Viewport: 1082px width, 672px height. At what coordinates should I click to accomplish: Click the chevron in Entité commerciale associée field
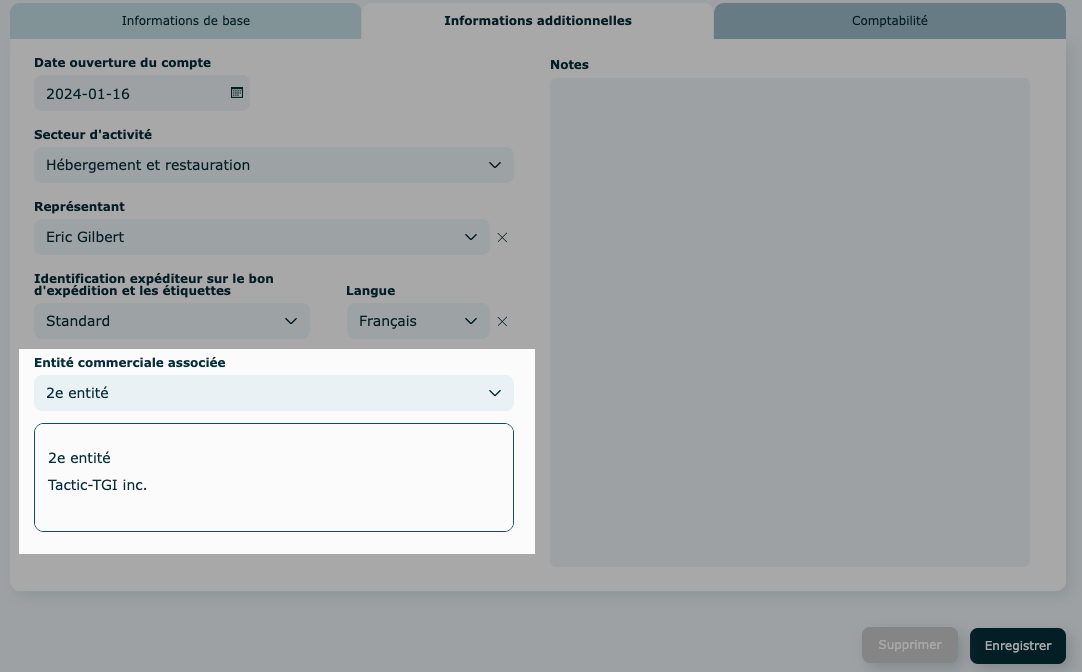tap(494, 393)
